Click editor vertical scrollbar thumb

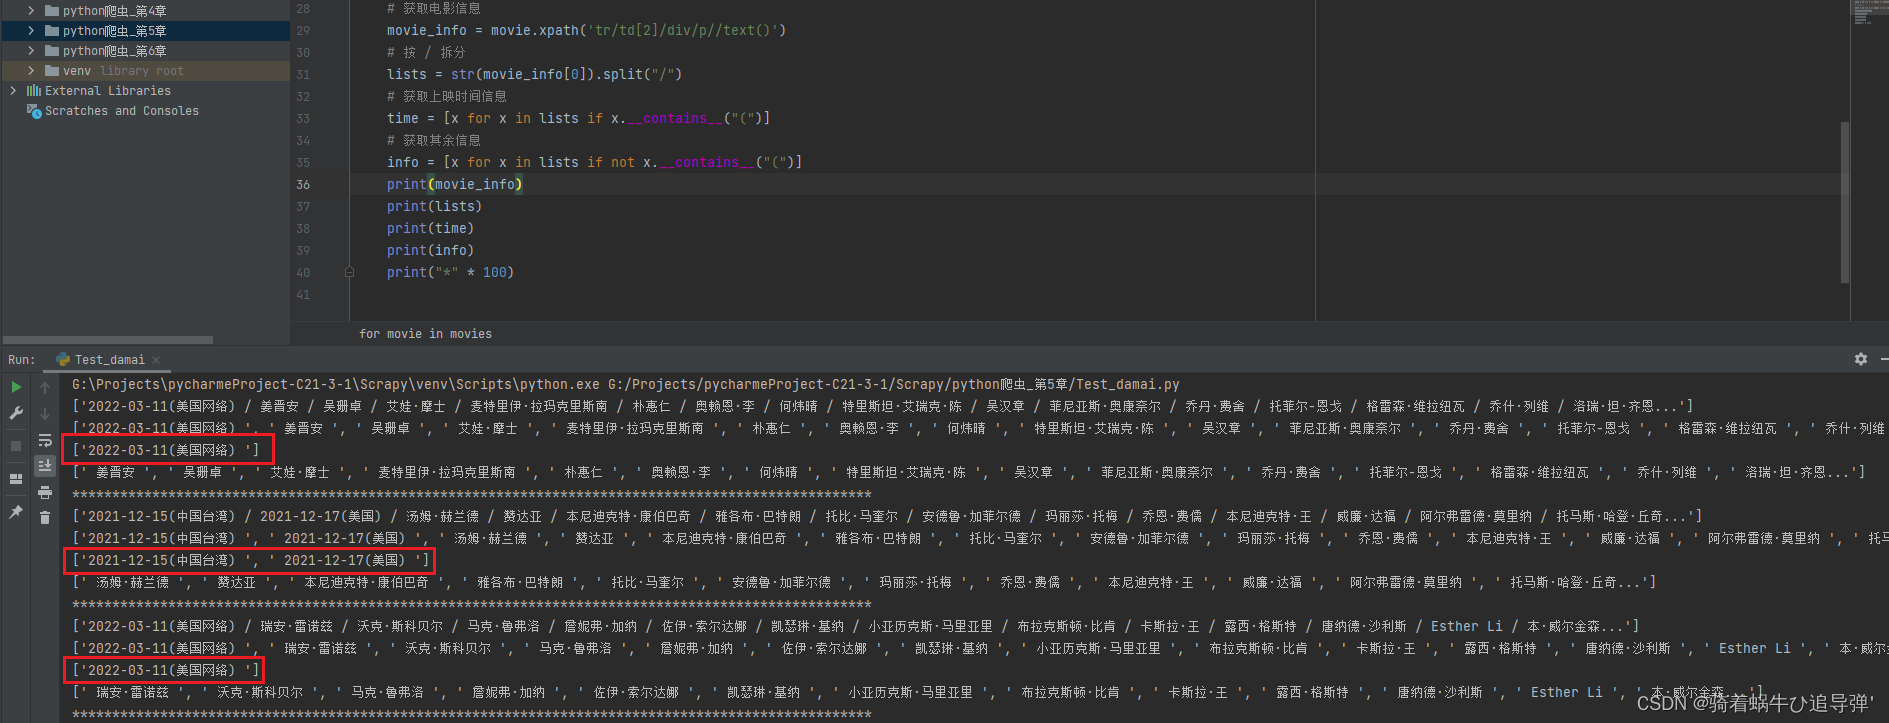tap(1844, 202)
